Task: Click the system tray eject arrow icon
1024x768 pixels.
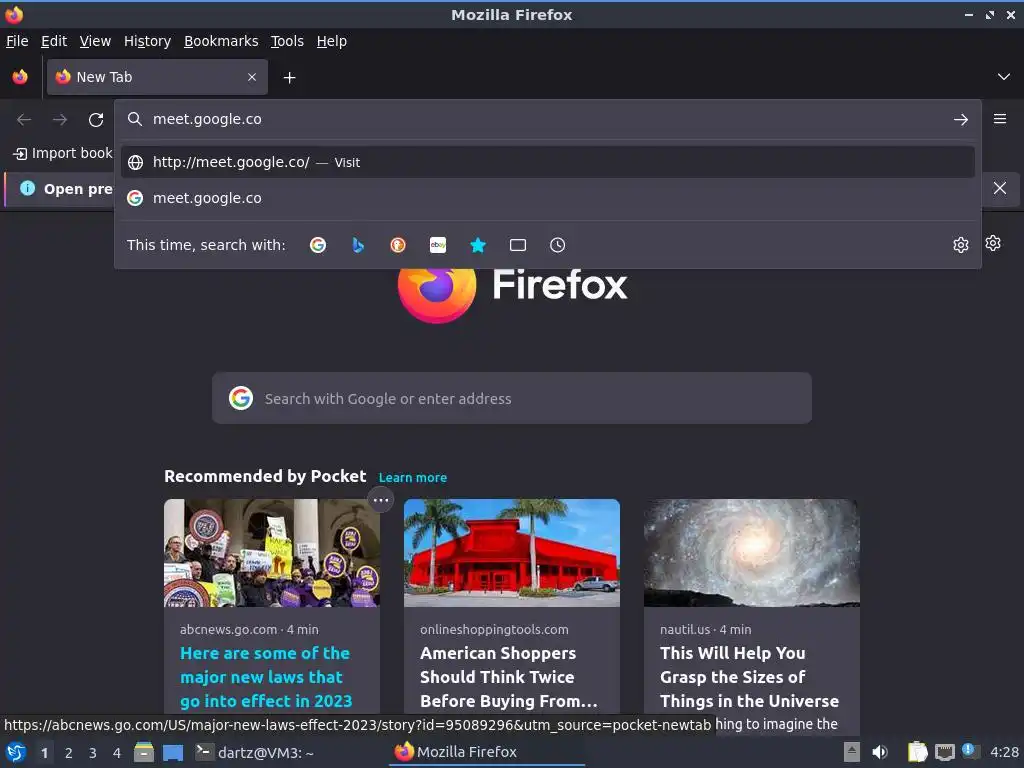Action: pos(852,752)
